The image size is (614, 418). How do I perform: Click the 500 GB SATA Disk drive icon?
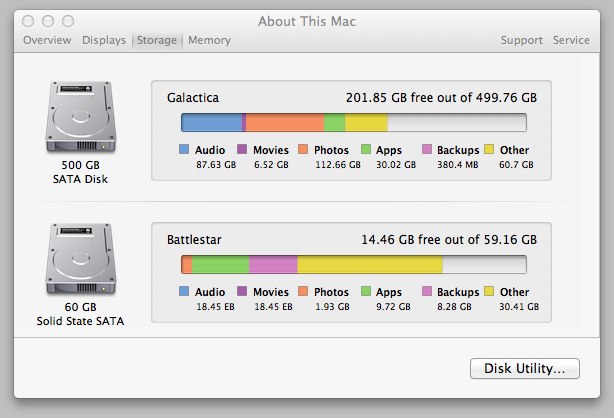pos(81,117)
